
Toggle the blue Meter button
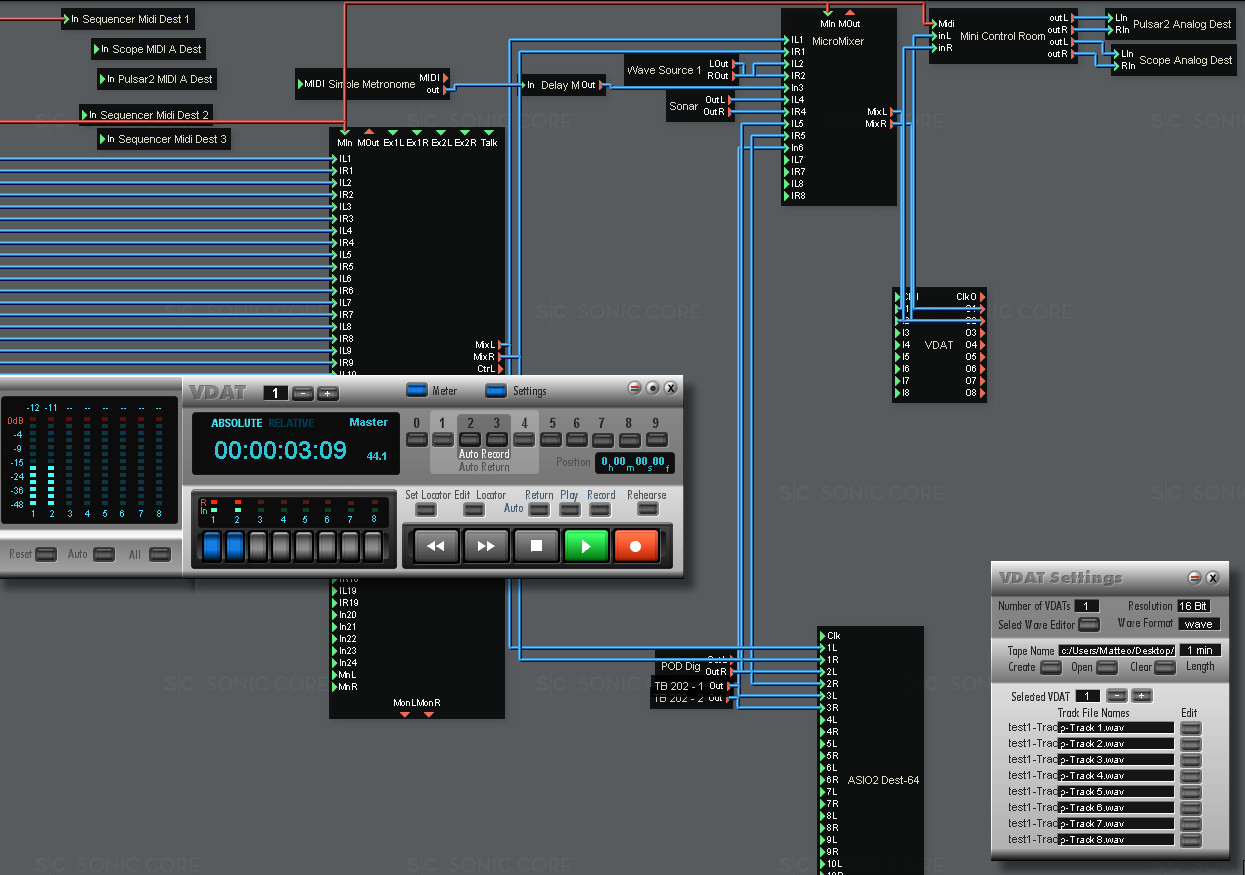417,390
